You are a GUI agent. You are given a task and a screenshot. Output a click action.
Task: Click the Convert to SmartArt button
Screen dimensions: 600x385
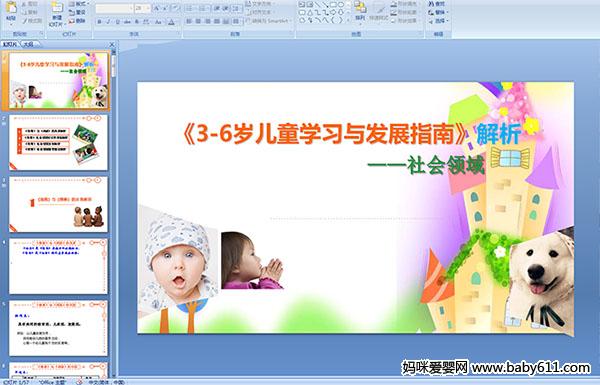point(269,21)
